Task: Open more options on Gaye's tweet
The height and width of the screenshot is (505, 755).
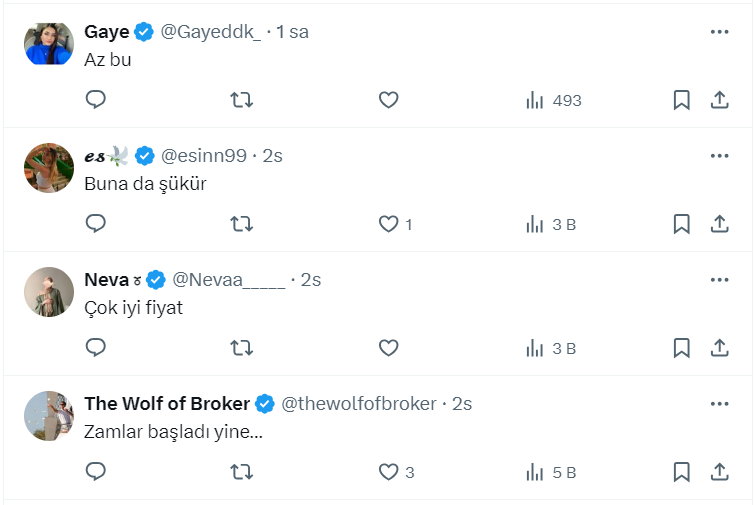Action: click(719, 32)
